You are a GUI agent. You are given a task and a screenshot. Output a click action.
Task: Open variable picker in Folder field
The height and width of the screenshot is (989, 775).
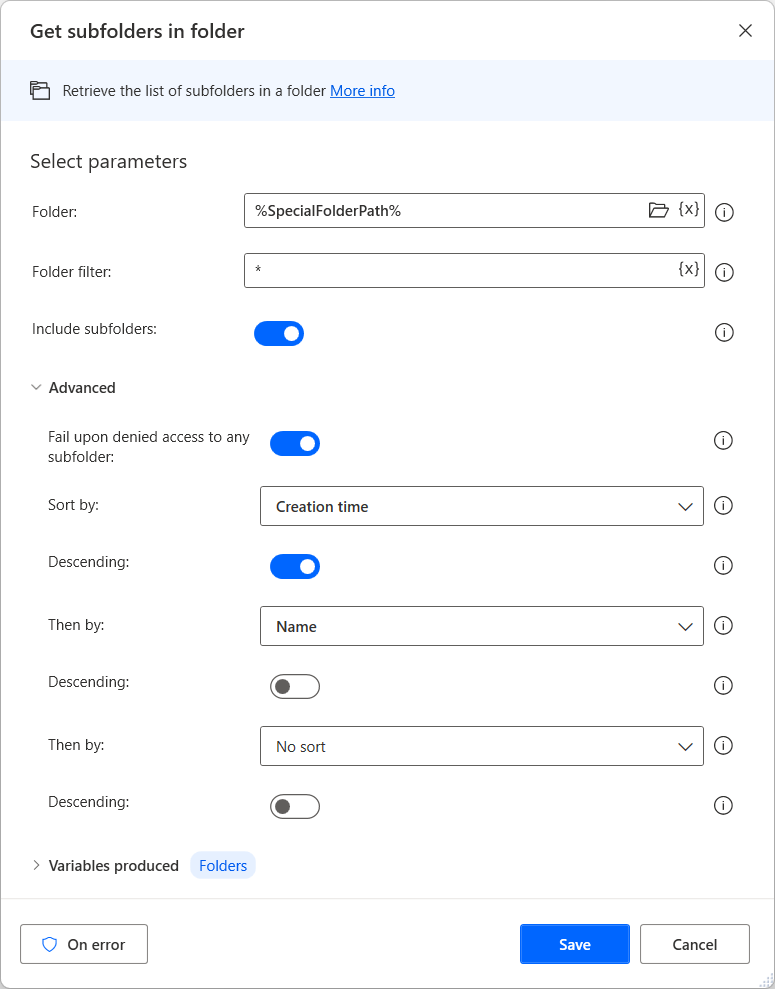[x=689, y=210]
